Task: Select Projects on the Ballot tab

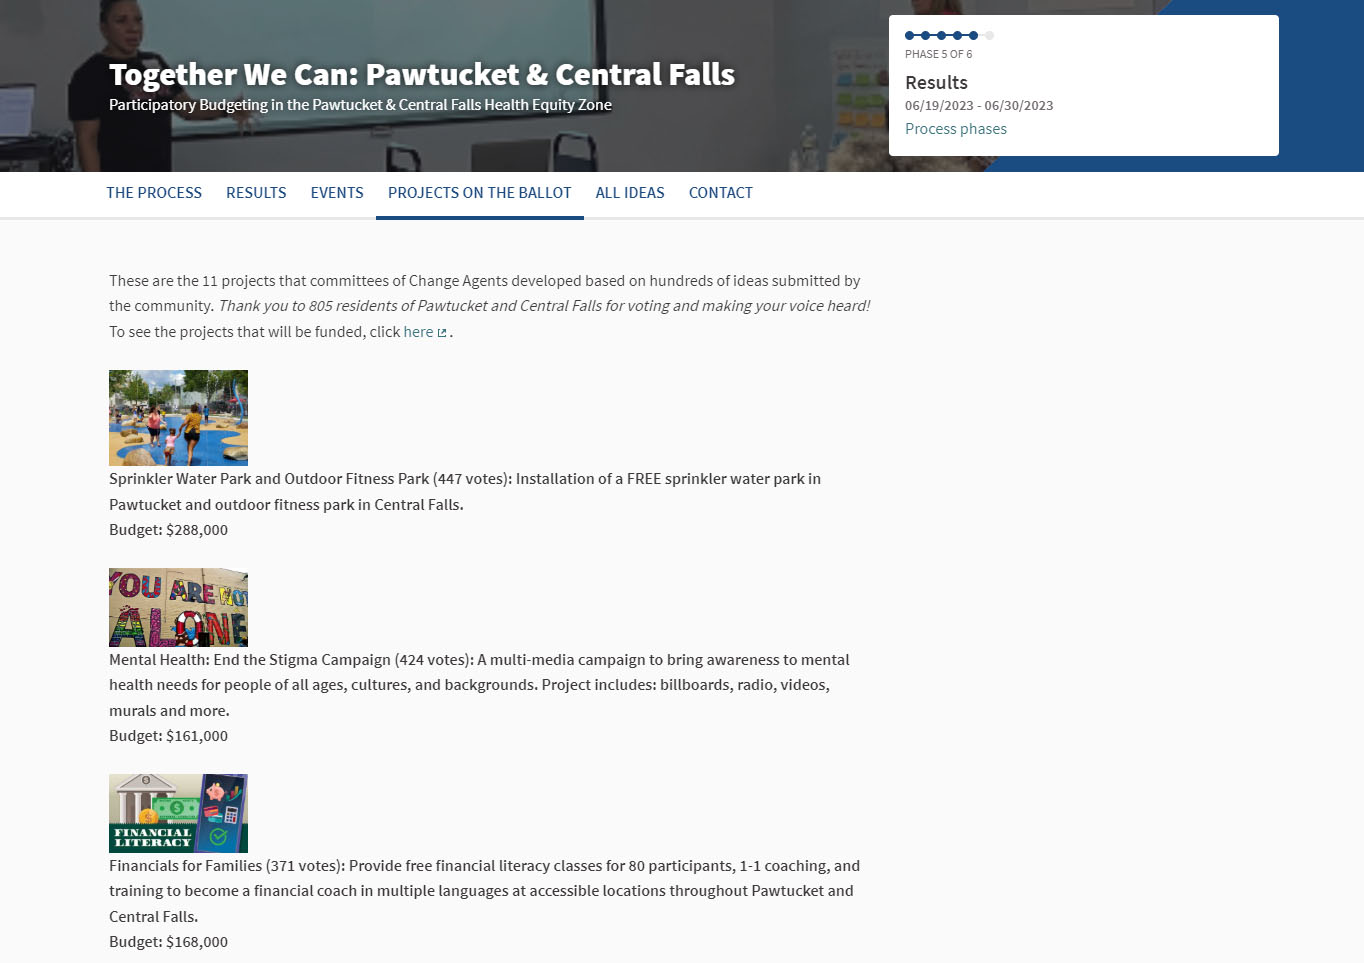Action: click(x=480, y=193)
